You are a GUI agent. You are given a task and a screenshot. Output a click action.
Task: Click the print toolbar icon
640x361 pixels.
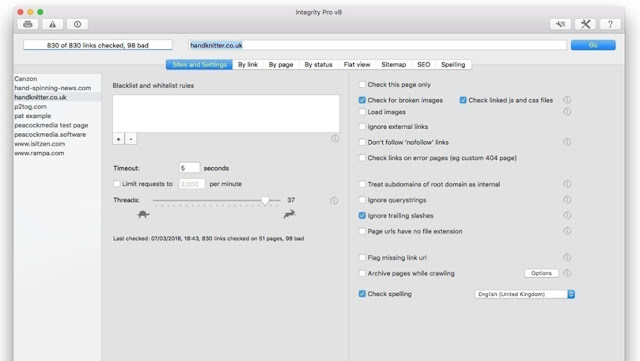click(x=28, y=24)
